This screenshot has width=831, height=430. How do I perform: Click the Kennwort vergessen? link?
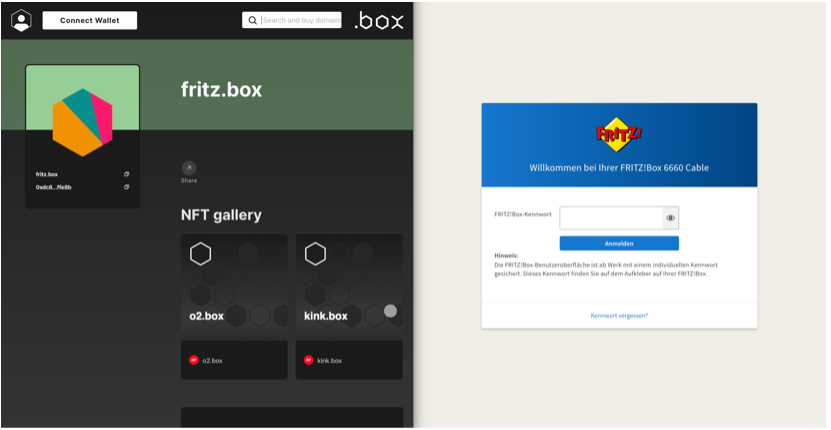tap(619, 315)
